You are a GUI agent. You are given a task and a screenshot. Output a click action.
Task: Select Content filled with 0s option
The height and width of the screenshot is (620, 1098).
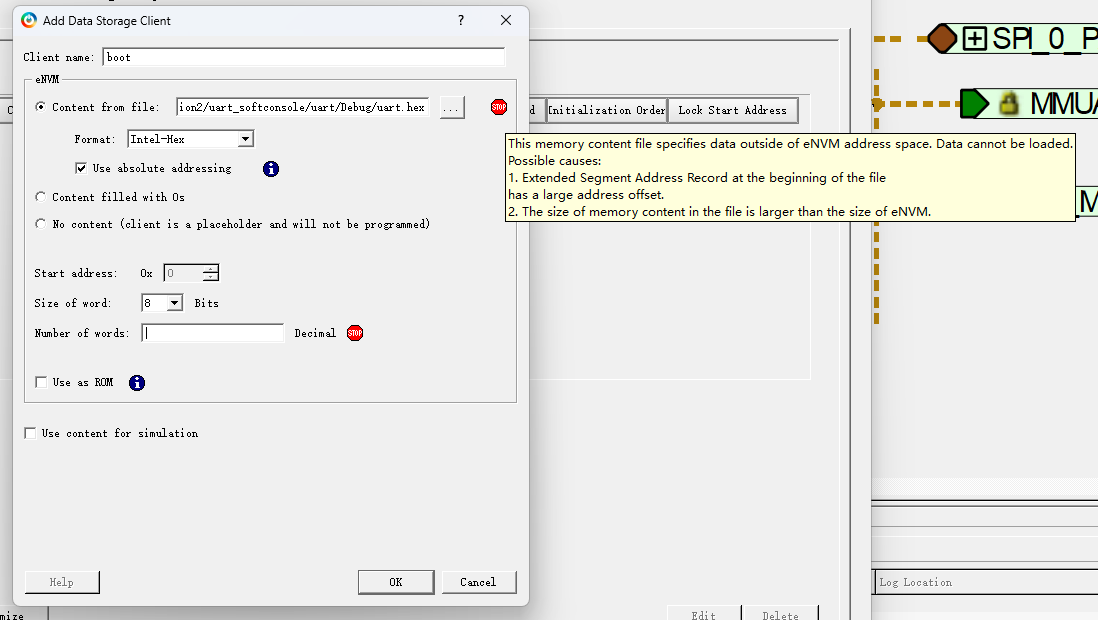(x=41, y=197)
